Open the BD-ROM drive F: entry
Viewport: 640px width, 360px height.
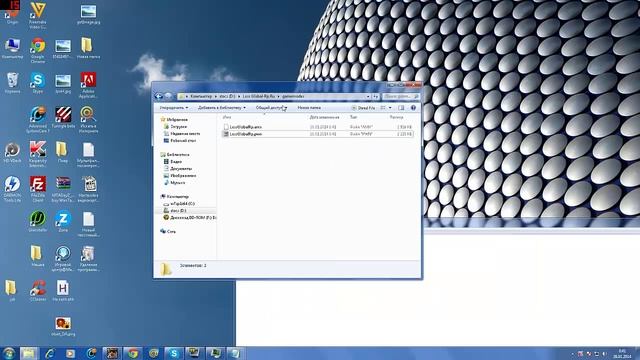tap(190, 218)
